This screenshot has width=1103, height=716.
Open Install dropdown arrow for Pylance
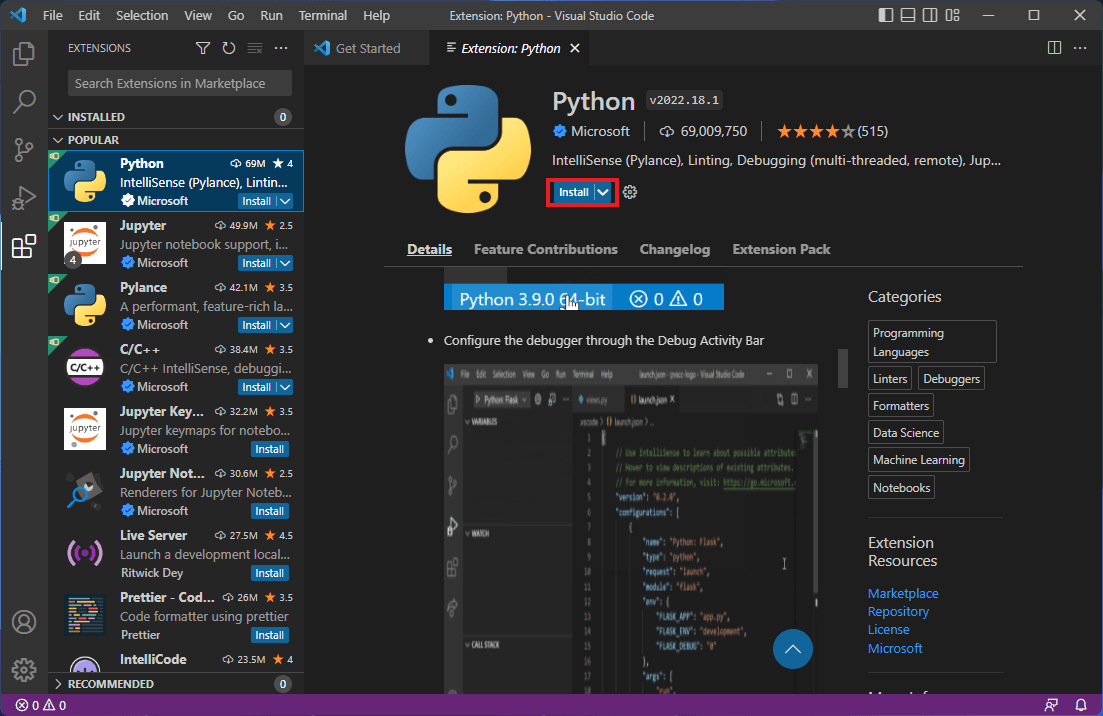[285, 325]
